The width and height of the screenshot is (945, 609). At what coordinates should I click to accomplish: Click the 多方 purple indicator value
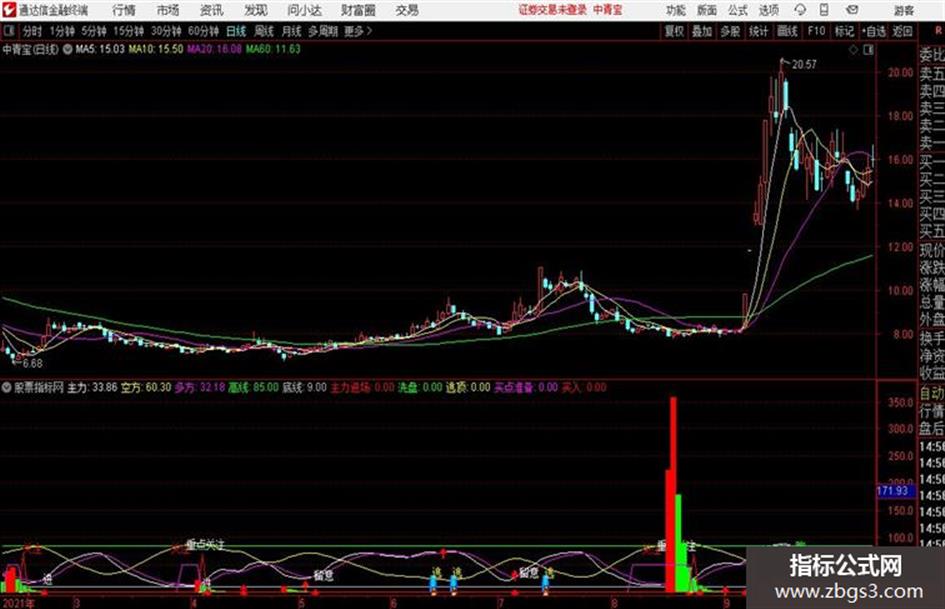tap(200, 387)
